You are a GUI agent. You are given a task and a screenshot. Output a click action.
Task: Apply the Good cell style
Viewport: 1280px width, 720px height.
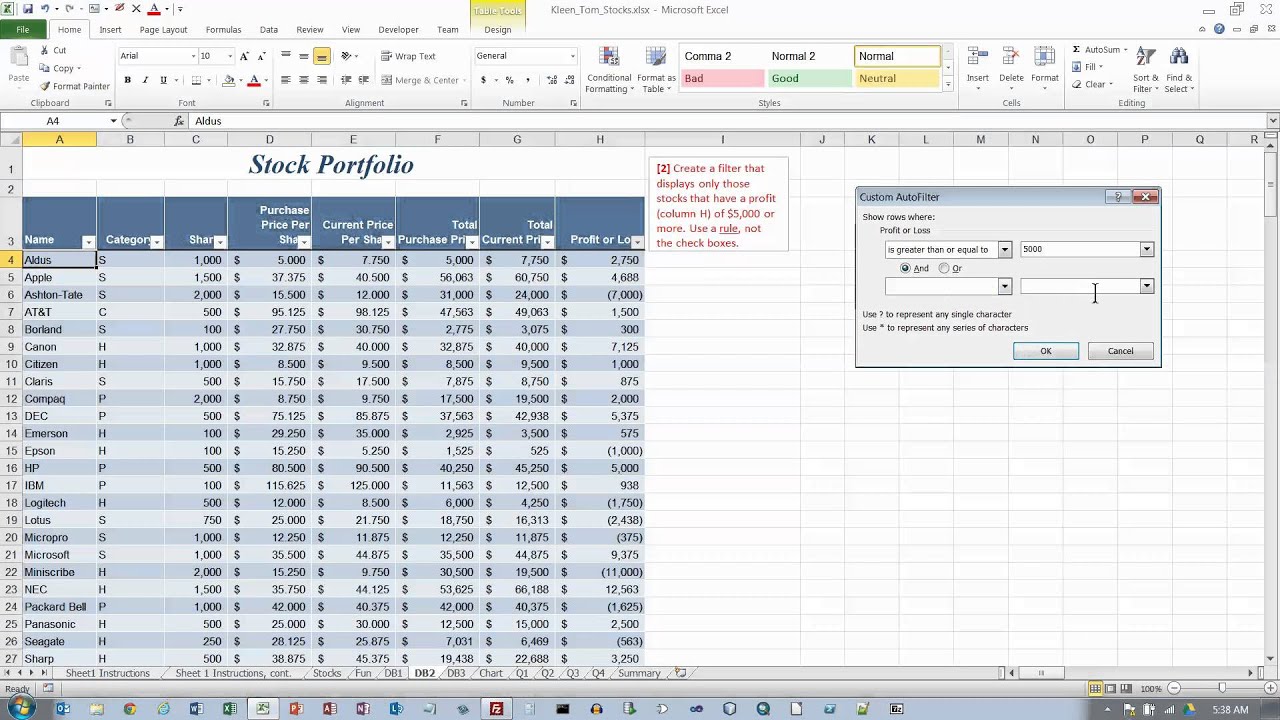tap(808, 78)
